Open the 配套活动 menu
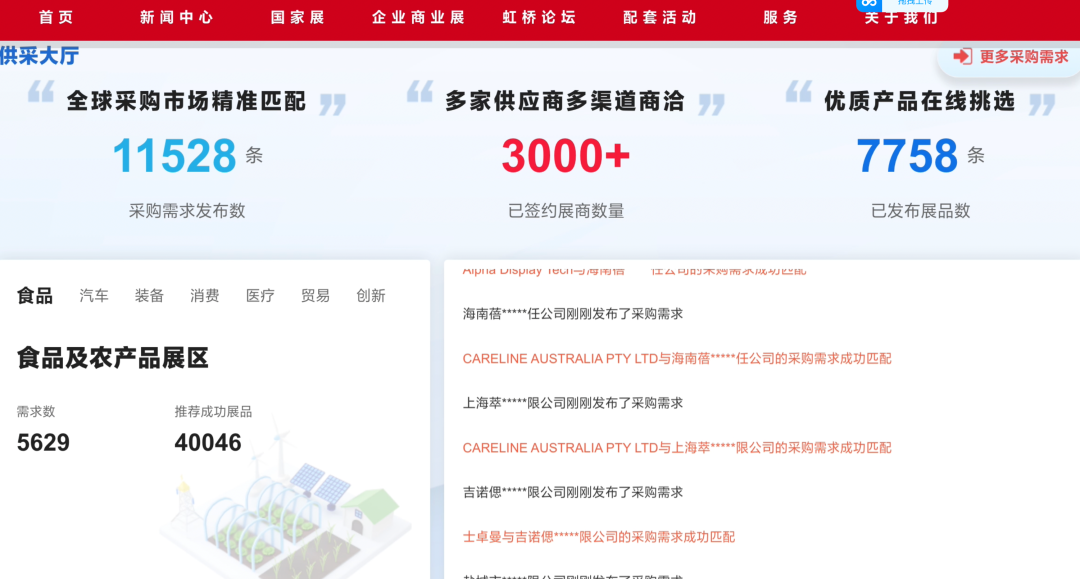Viewport: 1080px width, 579px height. point(660,17)
